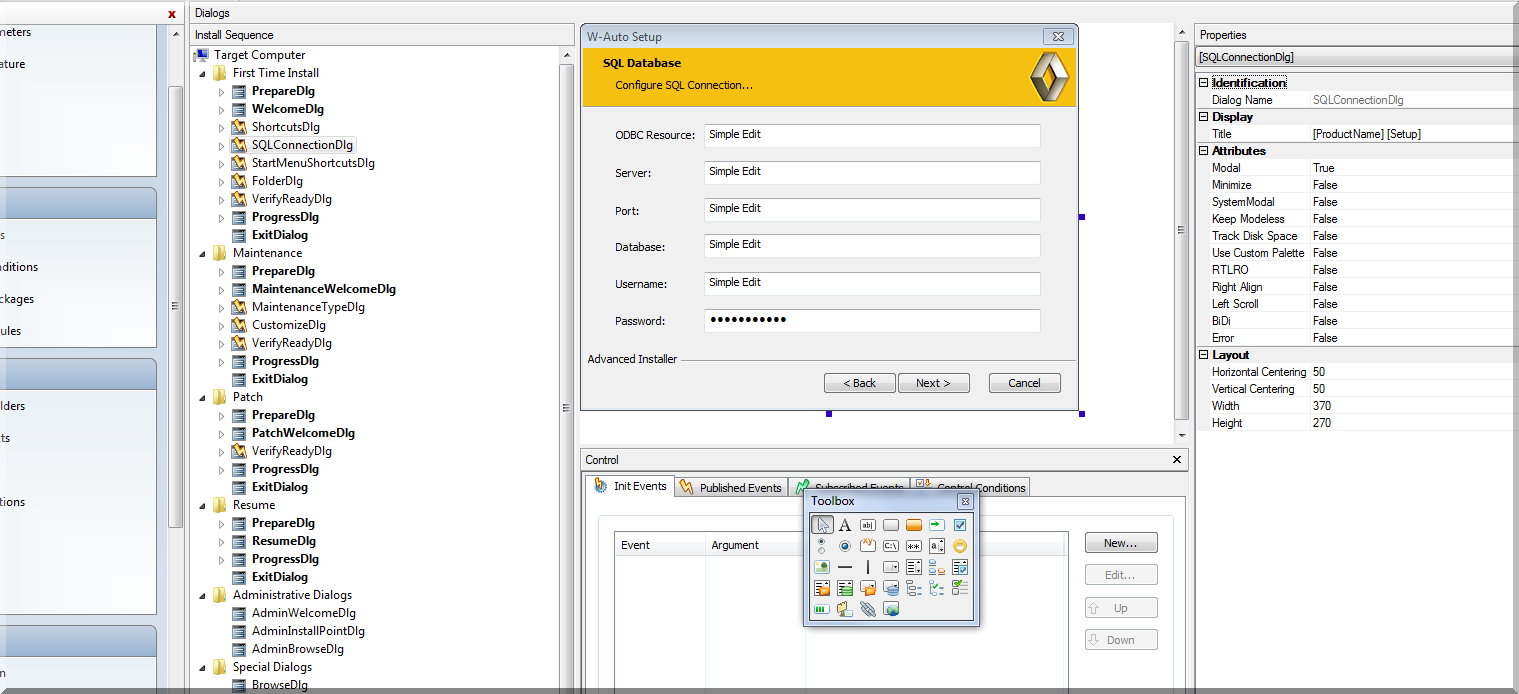Select the Picture control in the Toolbox
1519x694 pixels.
(822, 566)
